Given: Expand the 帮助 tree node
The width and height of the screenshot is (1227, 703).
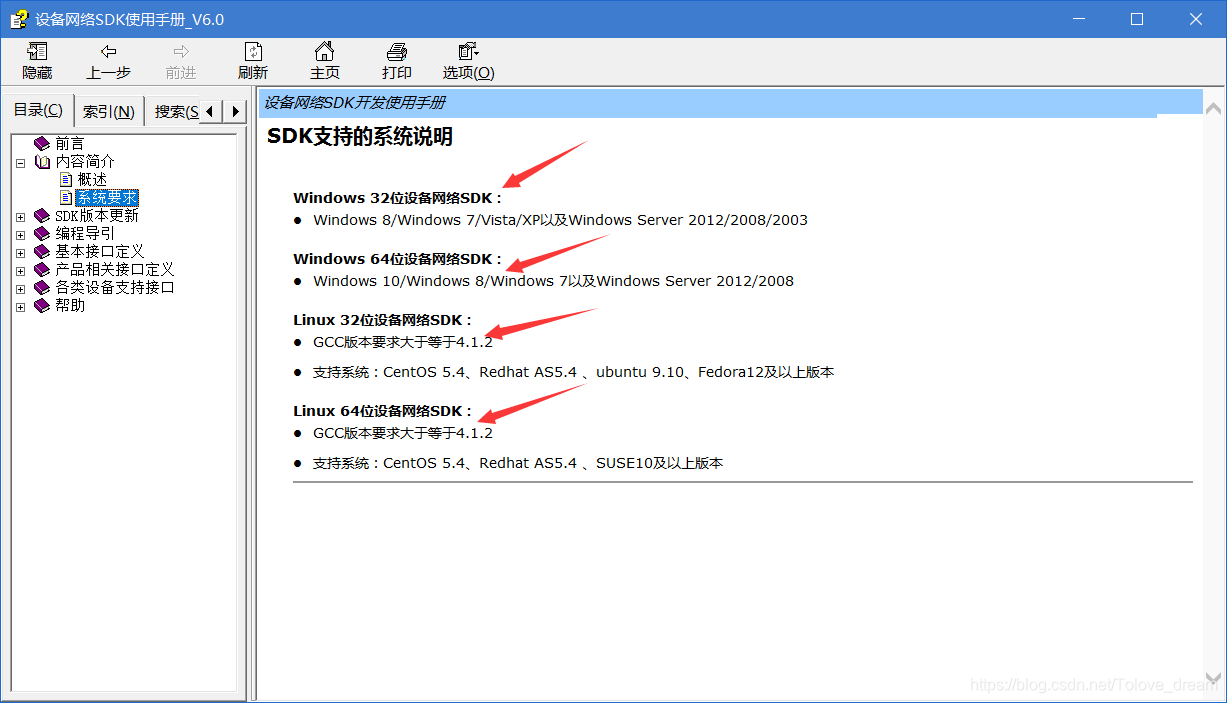Looking at the screenshot, I should (20, 306).
